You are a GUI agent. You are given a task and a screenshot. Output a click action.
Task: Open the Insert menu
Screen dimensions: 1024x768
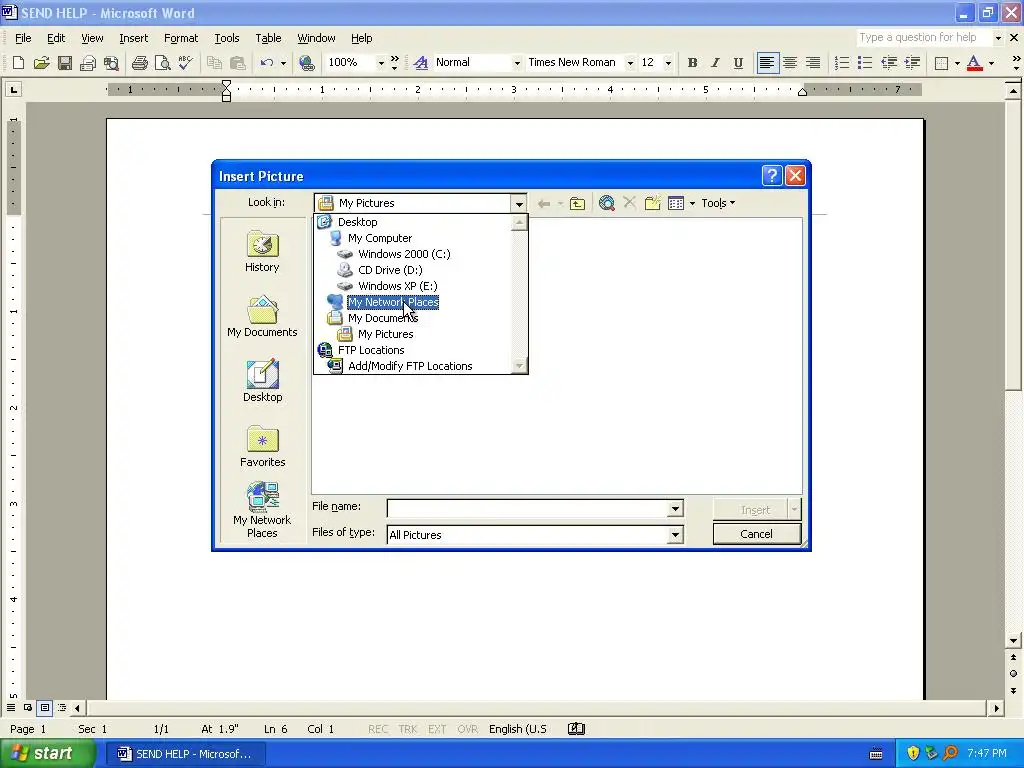pos(133,38)
